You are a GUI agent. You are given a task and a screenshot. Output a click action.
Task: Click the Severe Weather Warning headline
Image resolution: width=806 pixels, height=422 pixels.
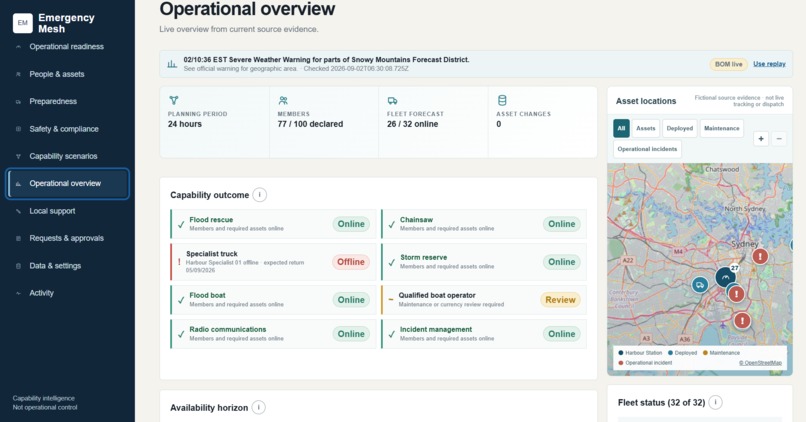(326, 60)
